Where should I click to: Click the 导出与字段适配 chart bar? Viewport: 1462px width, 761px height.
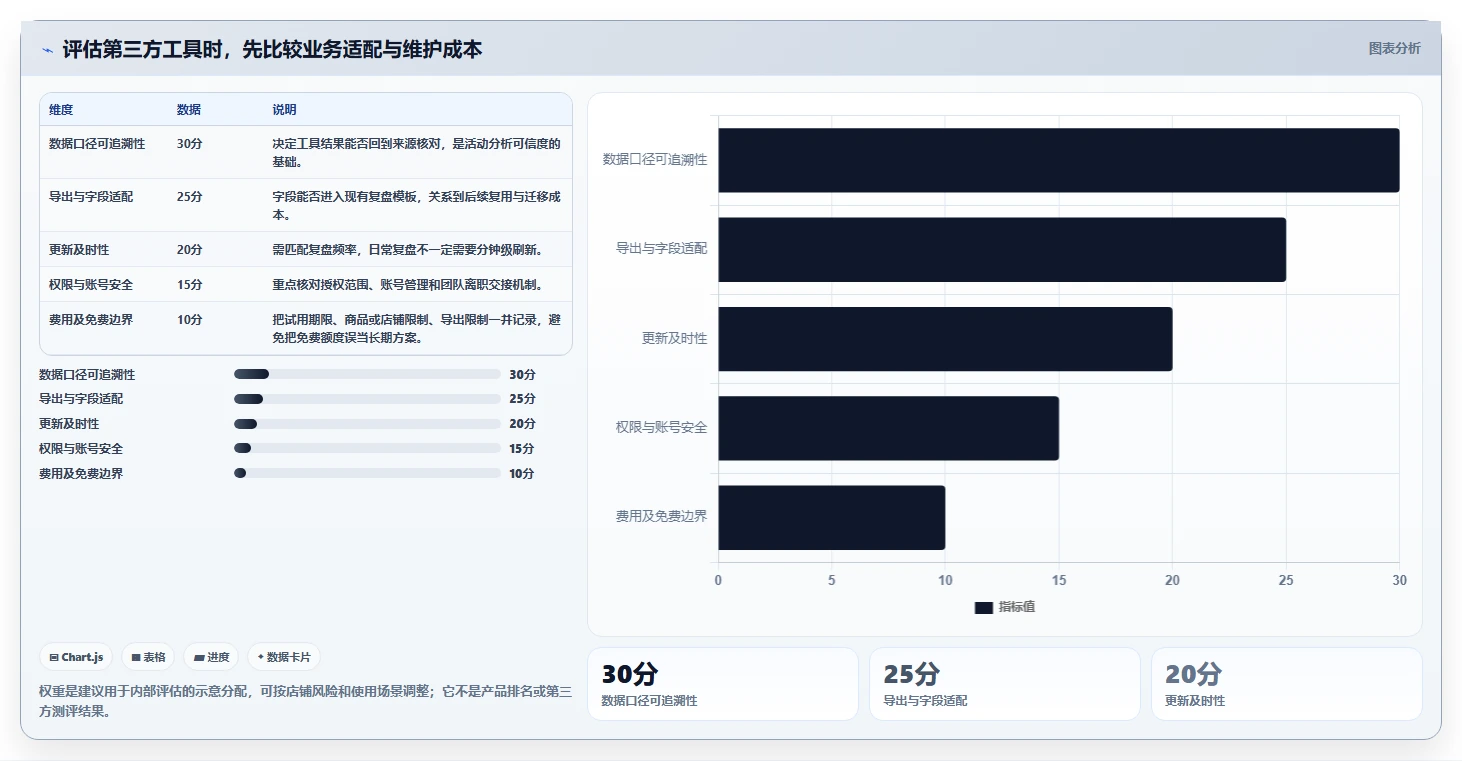click(1001, 249)
